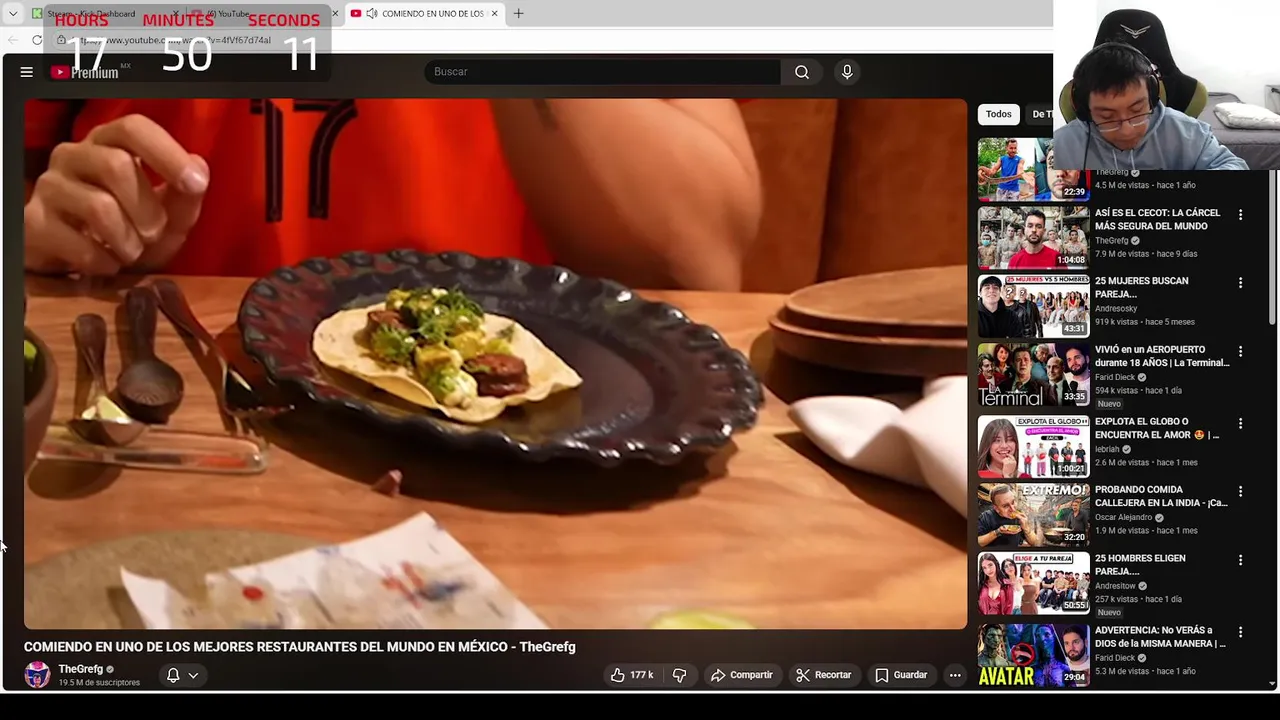This screenshot has height=720, width=1280.
Task: Click the search magnifier button
Action: pos(802,72)
